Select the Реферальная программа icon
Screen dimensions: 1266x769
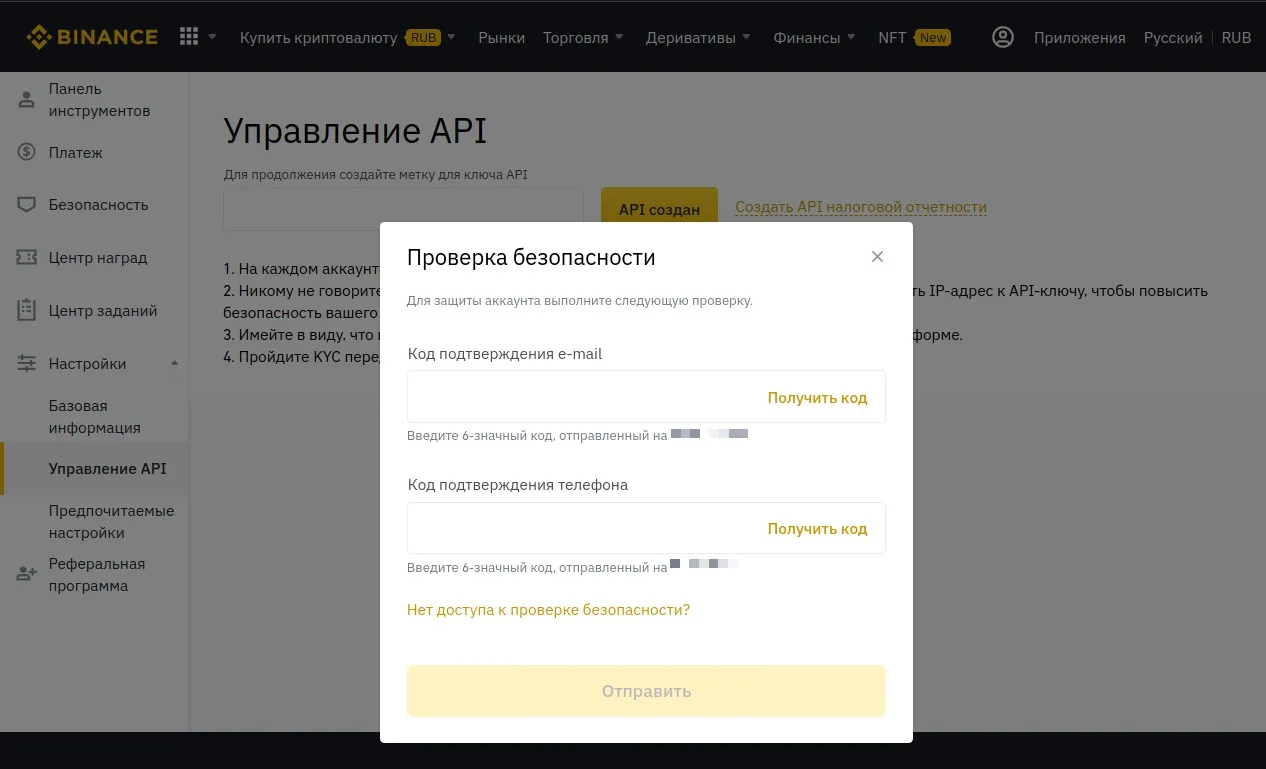pos(25,574)
